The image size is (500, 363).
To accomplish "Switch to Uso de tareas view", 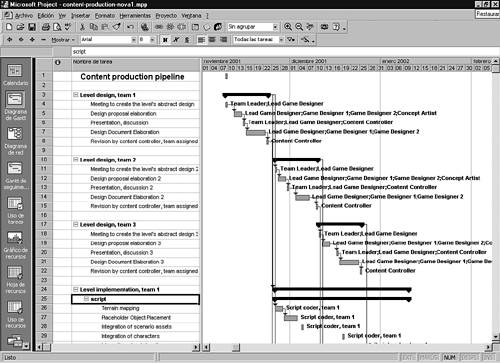I will point(15,211).
